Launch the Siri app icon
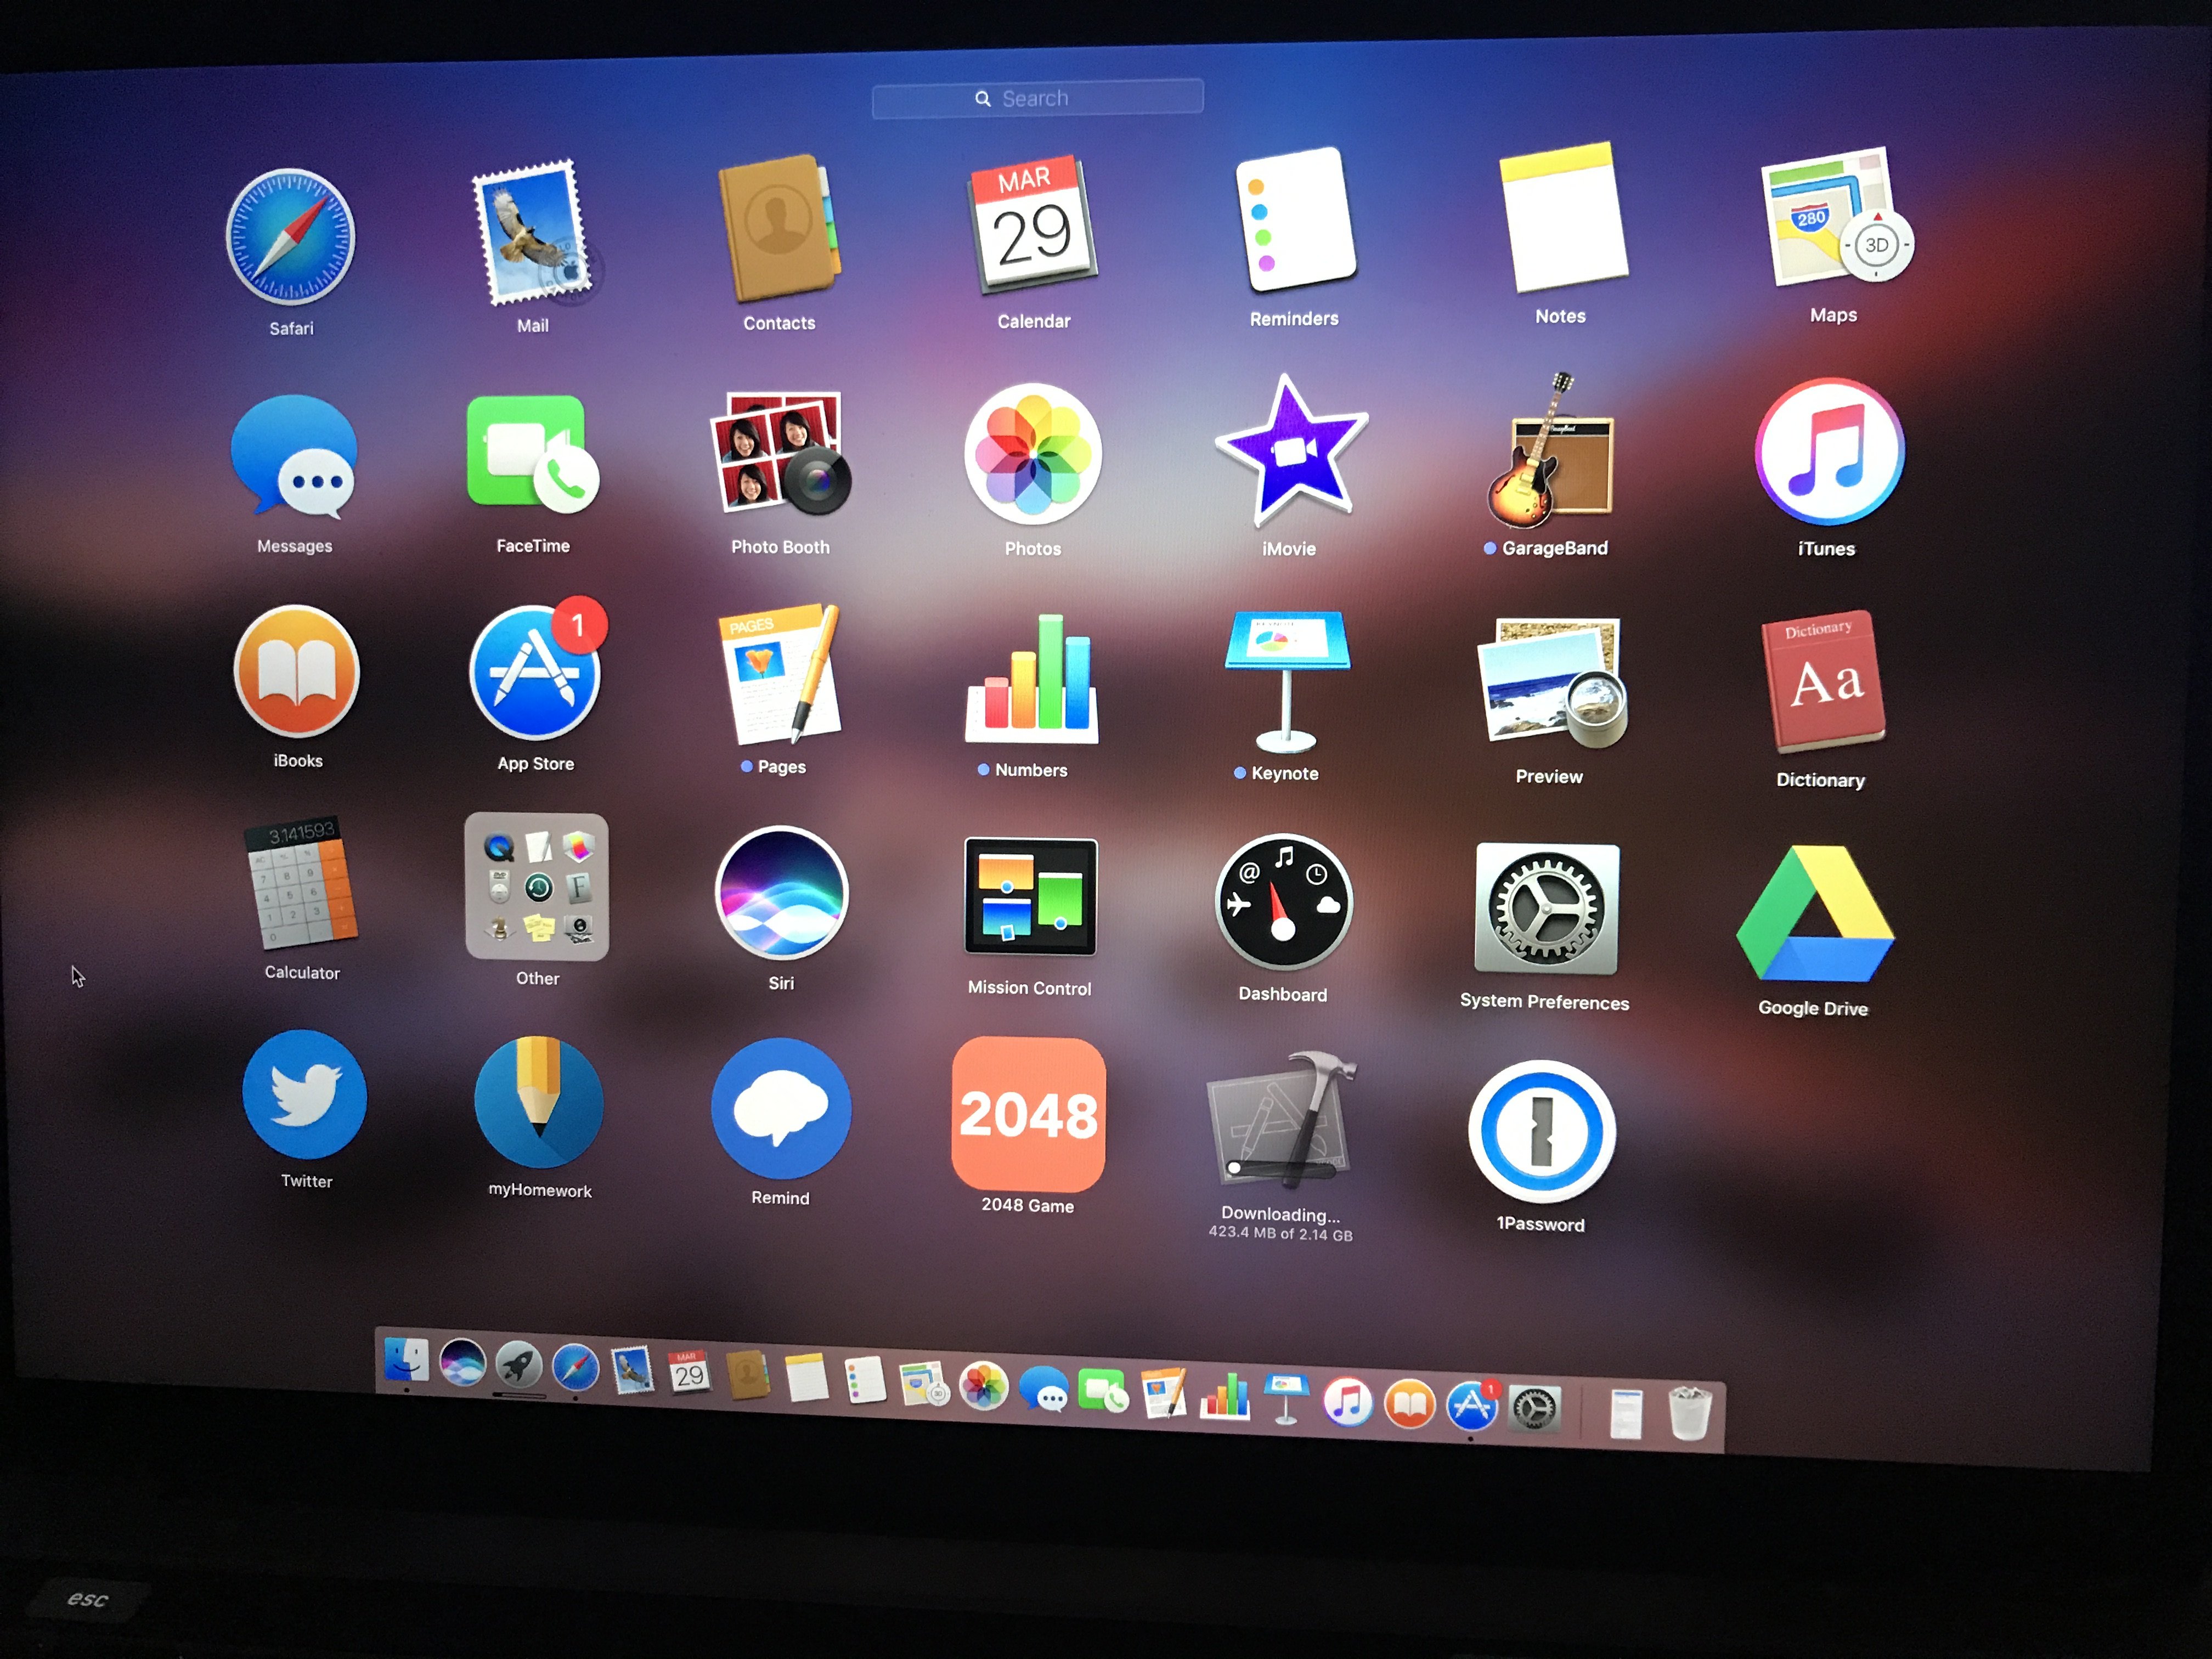The height and width of the screenshot is (1659, 2212). coord(781,892)
